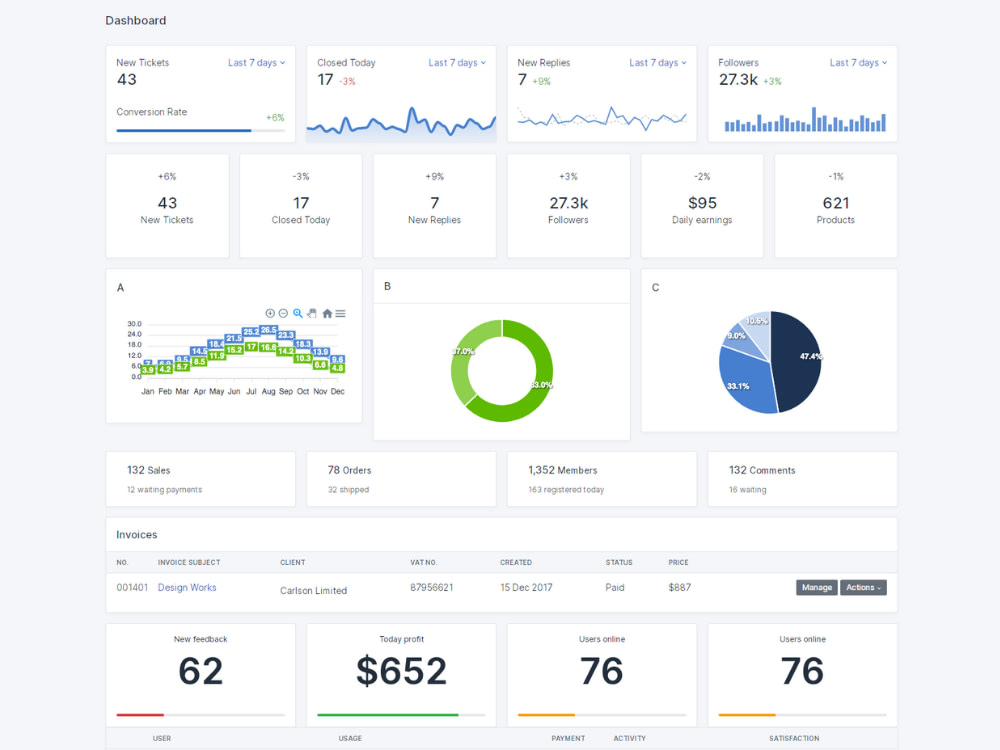Click the '12 waiting payments' text
1000x750 pixels.
(165, 490)
